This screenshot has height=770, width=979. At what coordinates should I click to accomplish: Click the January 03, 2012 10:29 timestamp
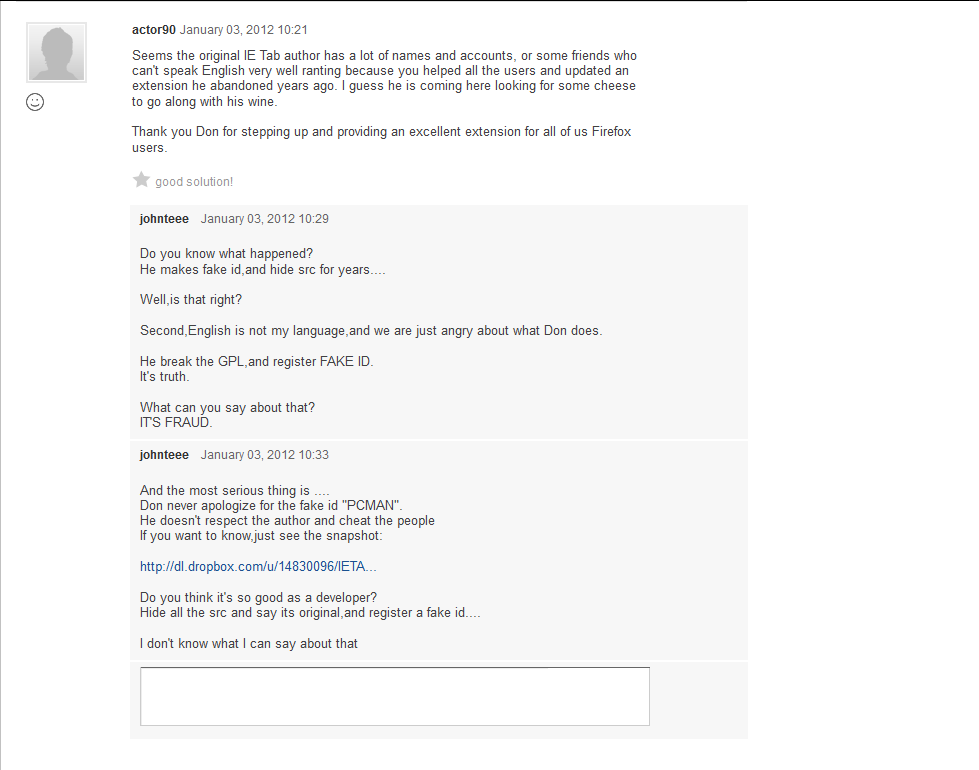(265, 219)
